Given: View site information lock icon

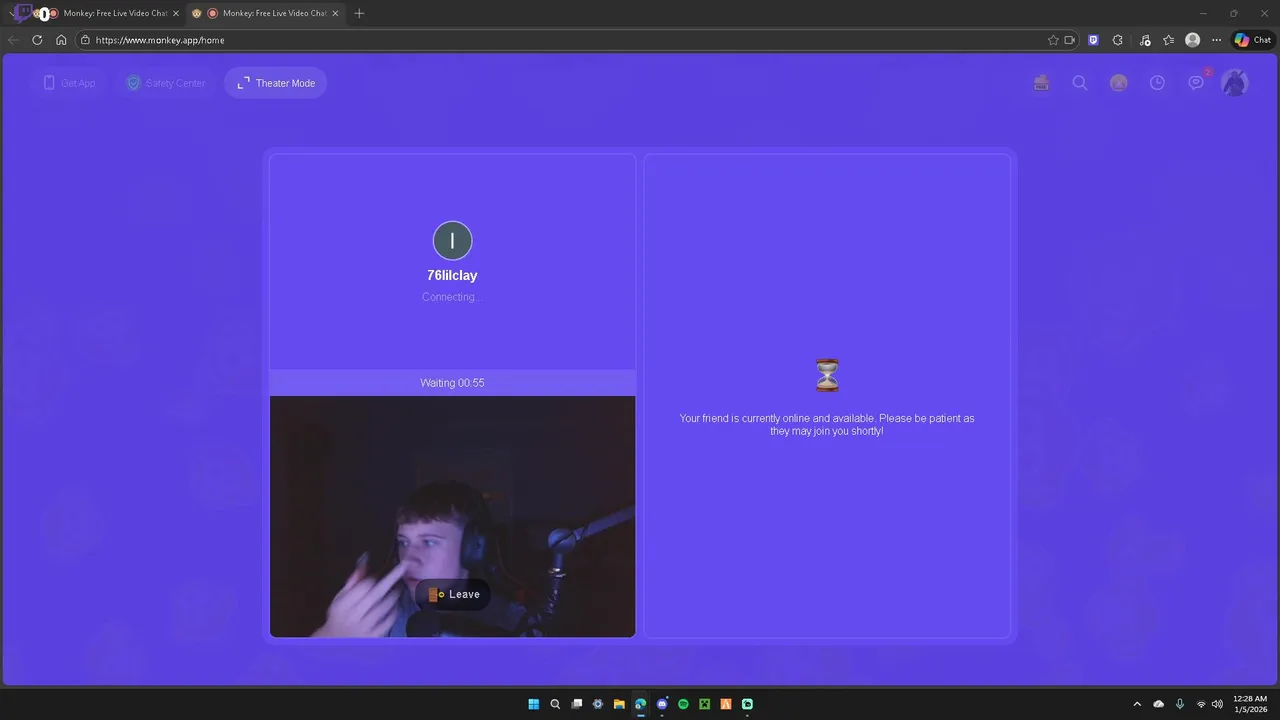Looking at the screenshot, I should coord(86,40).
